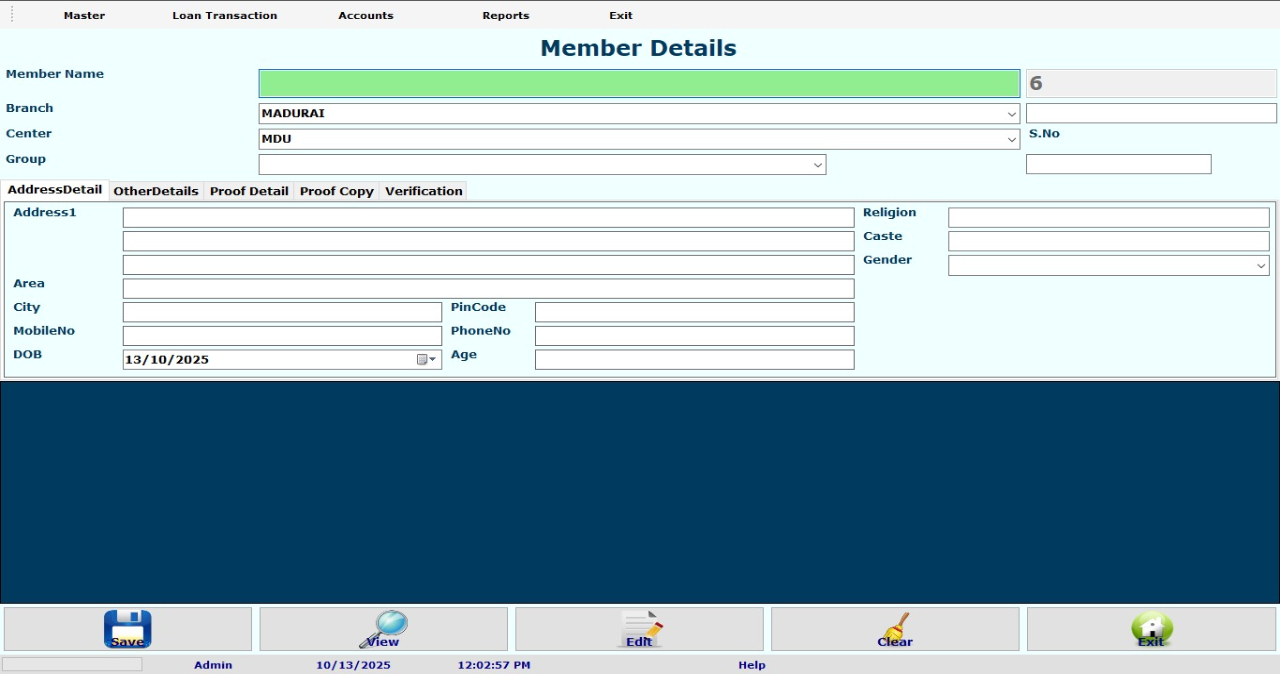Click the green Member Name field
This screenshot has height=674, width=1280.
tap(639, 84)
